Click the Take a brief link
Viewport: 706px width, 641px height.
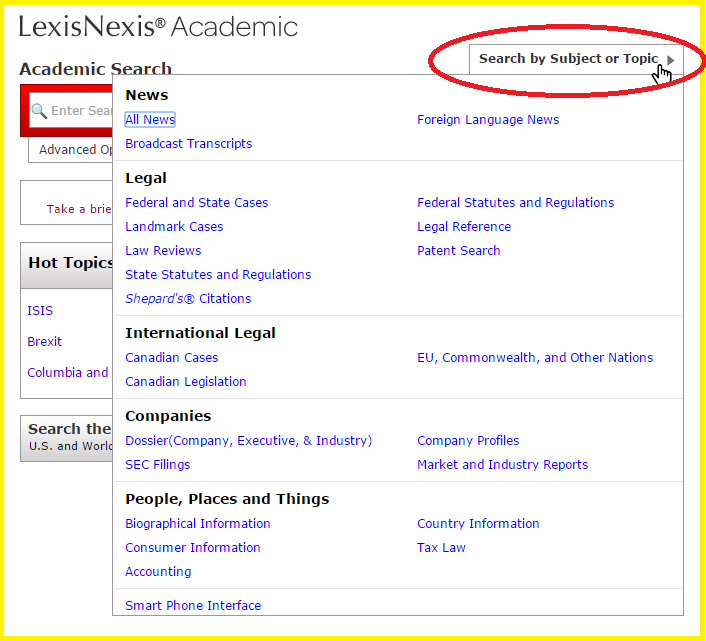(79, 209)
